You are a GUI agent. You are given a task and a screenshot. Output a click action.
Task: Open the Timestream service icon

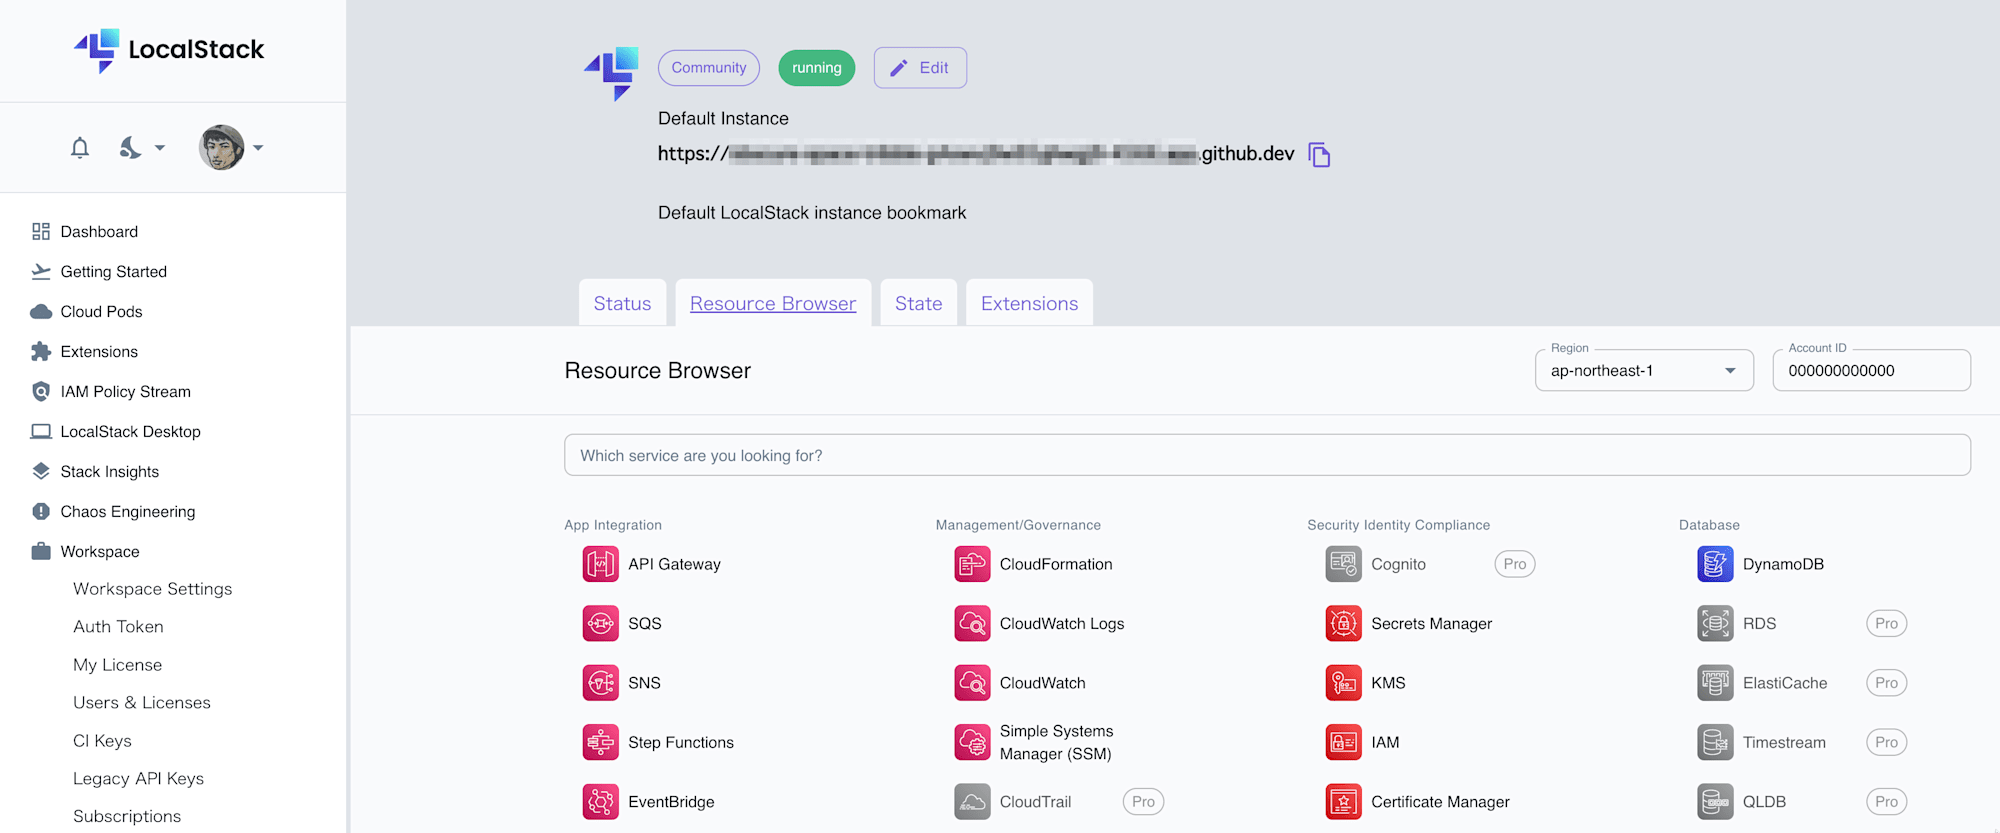[x=1715, y=742]
